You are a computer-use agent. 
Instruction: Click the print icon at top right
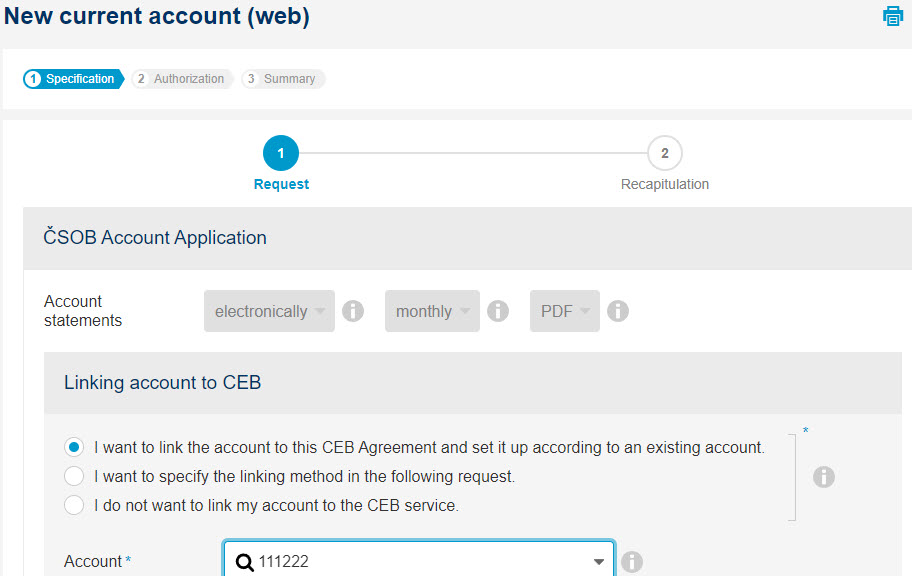pyautogui.click(x=892, y=16)
